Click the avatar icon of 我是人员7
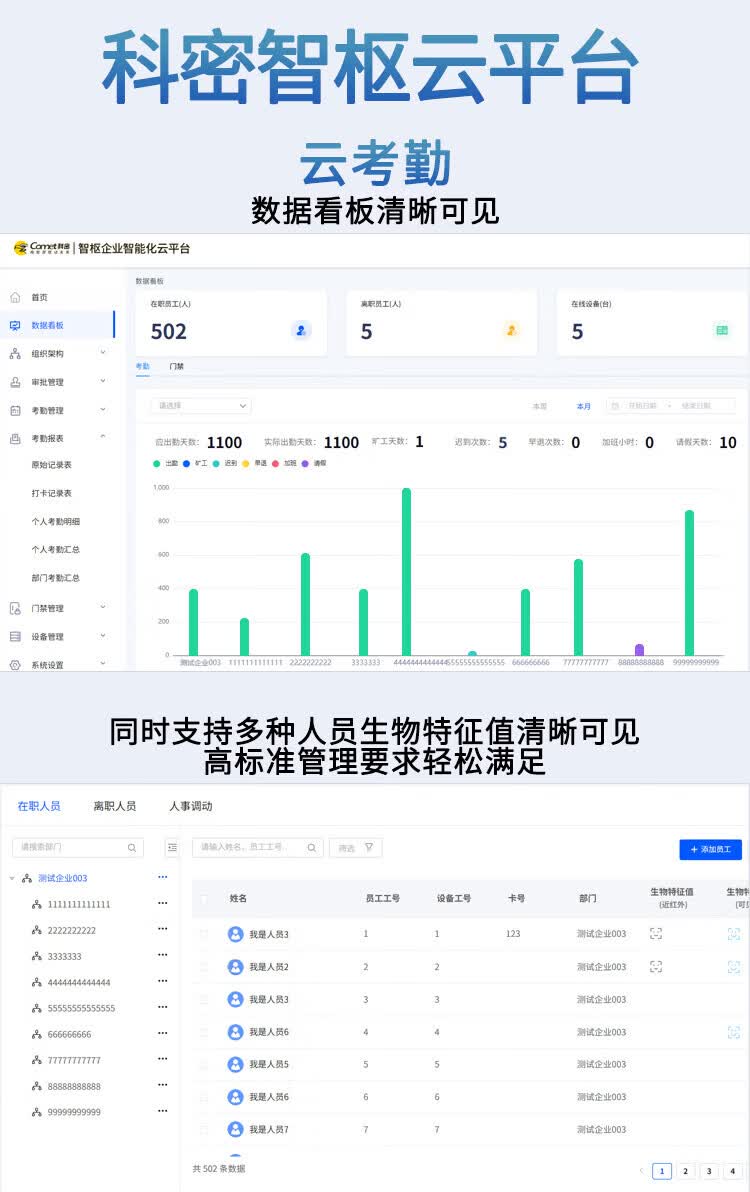 point(236,1129)
